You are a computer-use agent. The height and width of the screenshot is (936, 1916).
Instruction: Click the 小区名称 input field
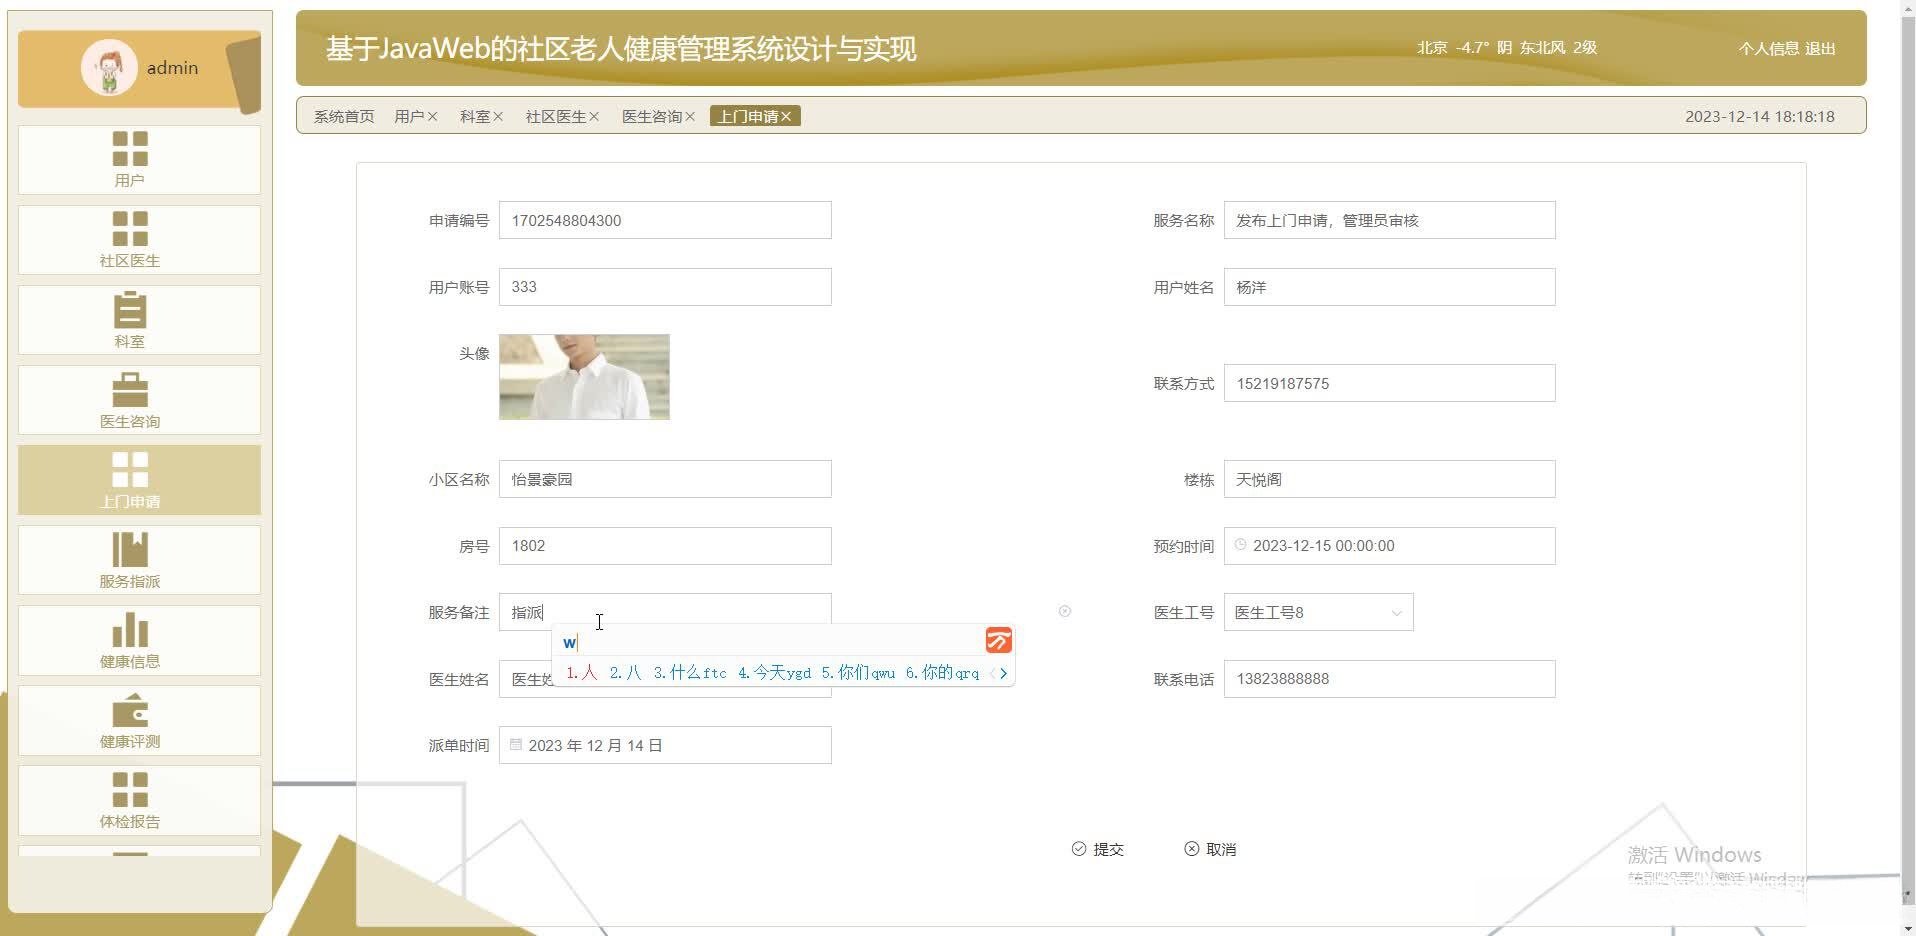(665, 479)
